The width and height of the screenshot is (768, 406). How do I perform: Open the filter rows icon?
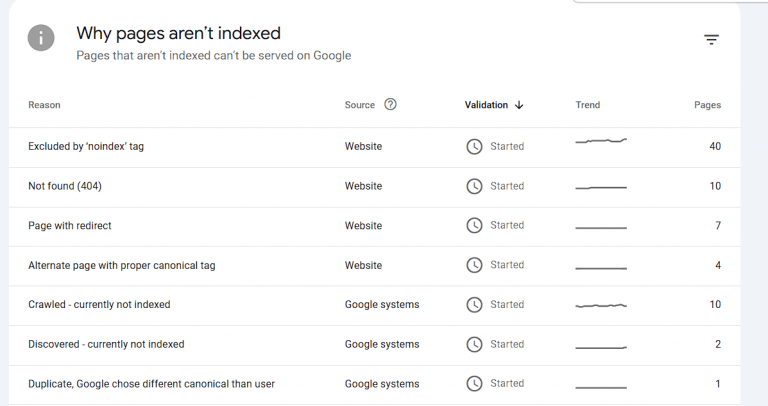[x=711, y=40]
